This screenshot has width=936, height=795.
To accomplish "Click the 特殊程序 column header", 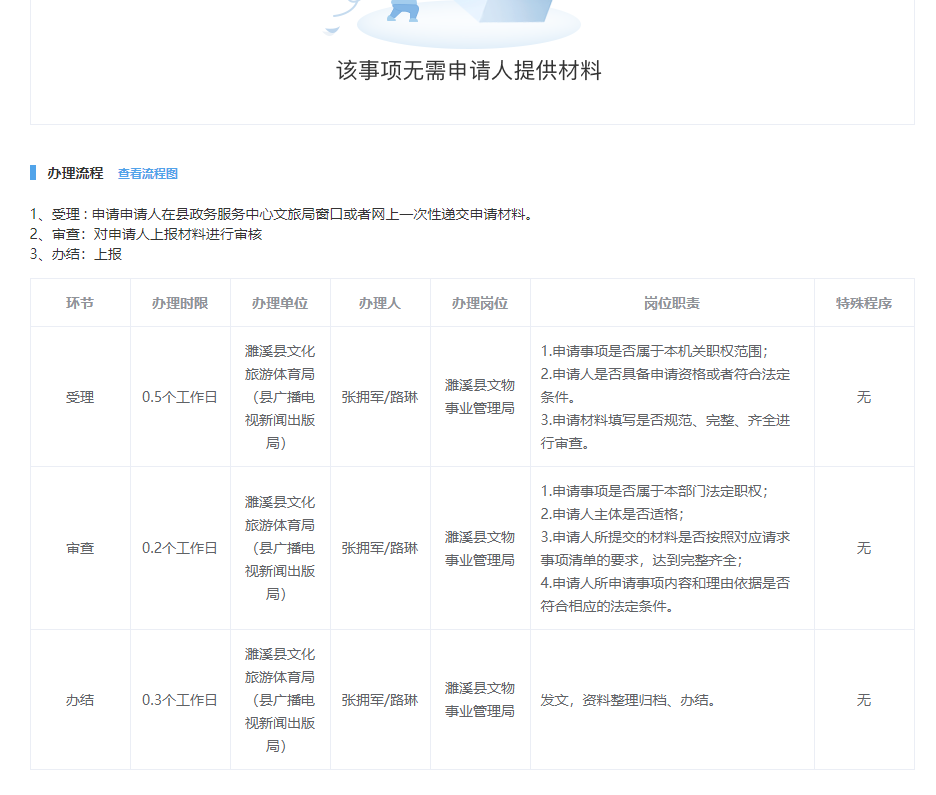I will click(x=864, y=303).
